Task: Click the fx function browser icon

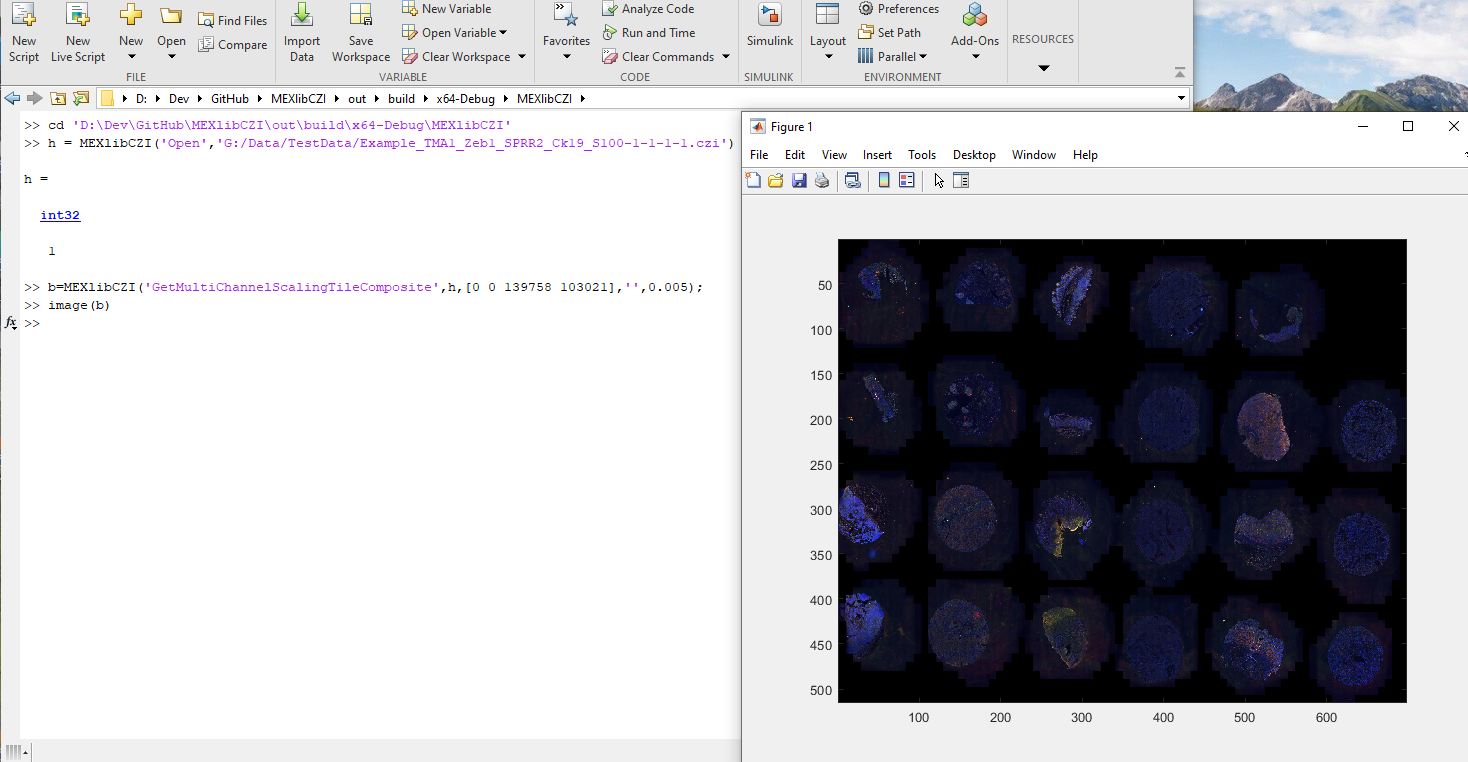Action: (11, 323)
